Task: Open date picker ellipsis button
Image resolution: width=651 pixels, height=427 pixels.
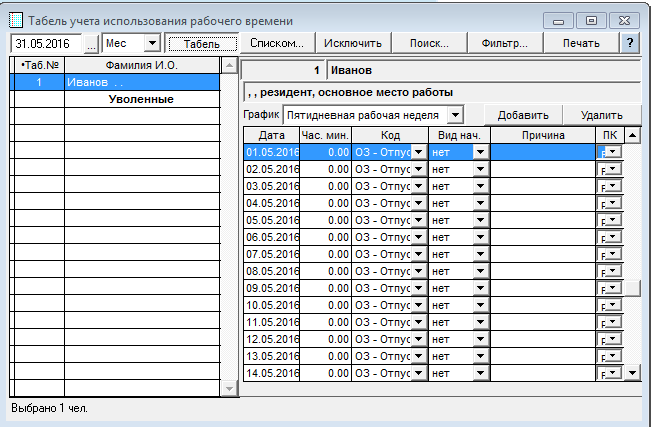Action: [x=91, y=44]
